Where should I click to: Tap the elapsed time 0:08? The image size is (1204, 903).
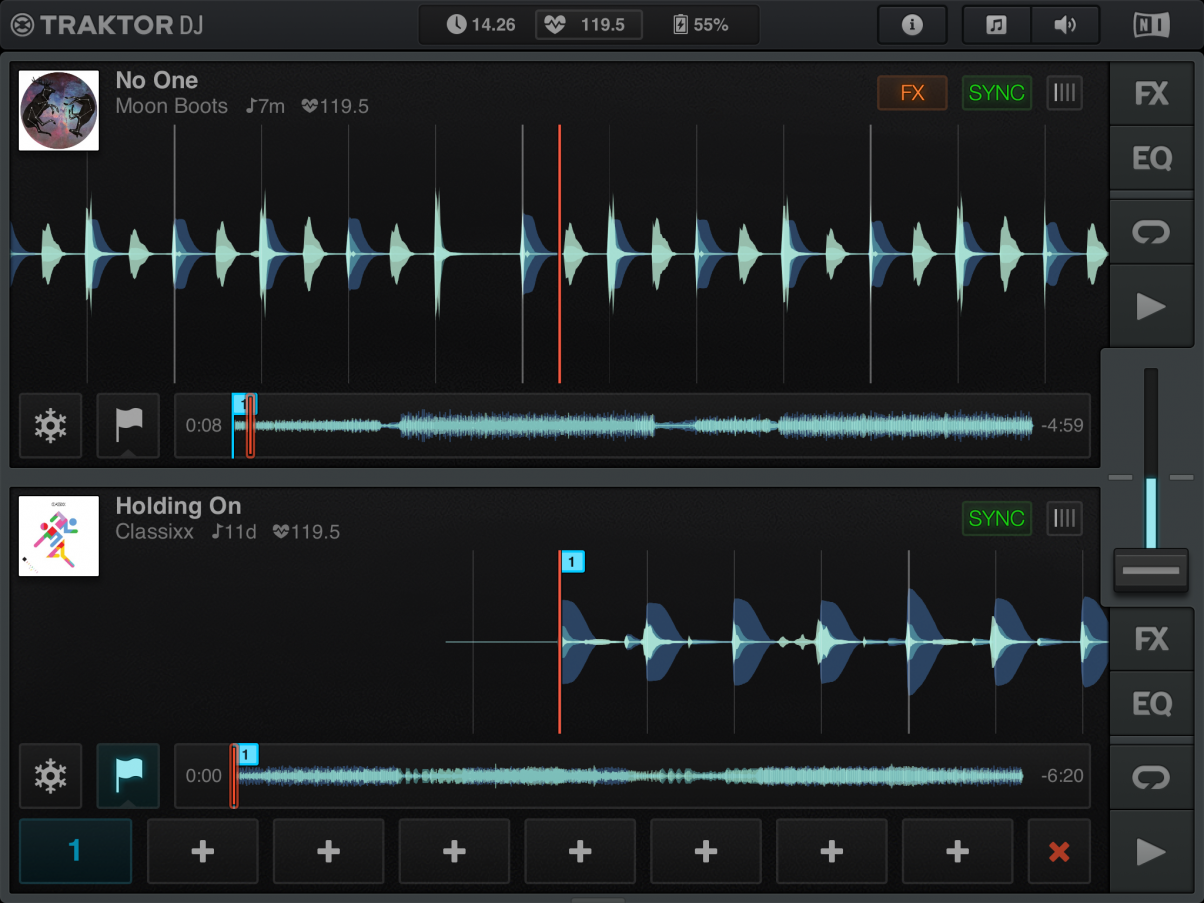coord(204,426)
